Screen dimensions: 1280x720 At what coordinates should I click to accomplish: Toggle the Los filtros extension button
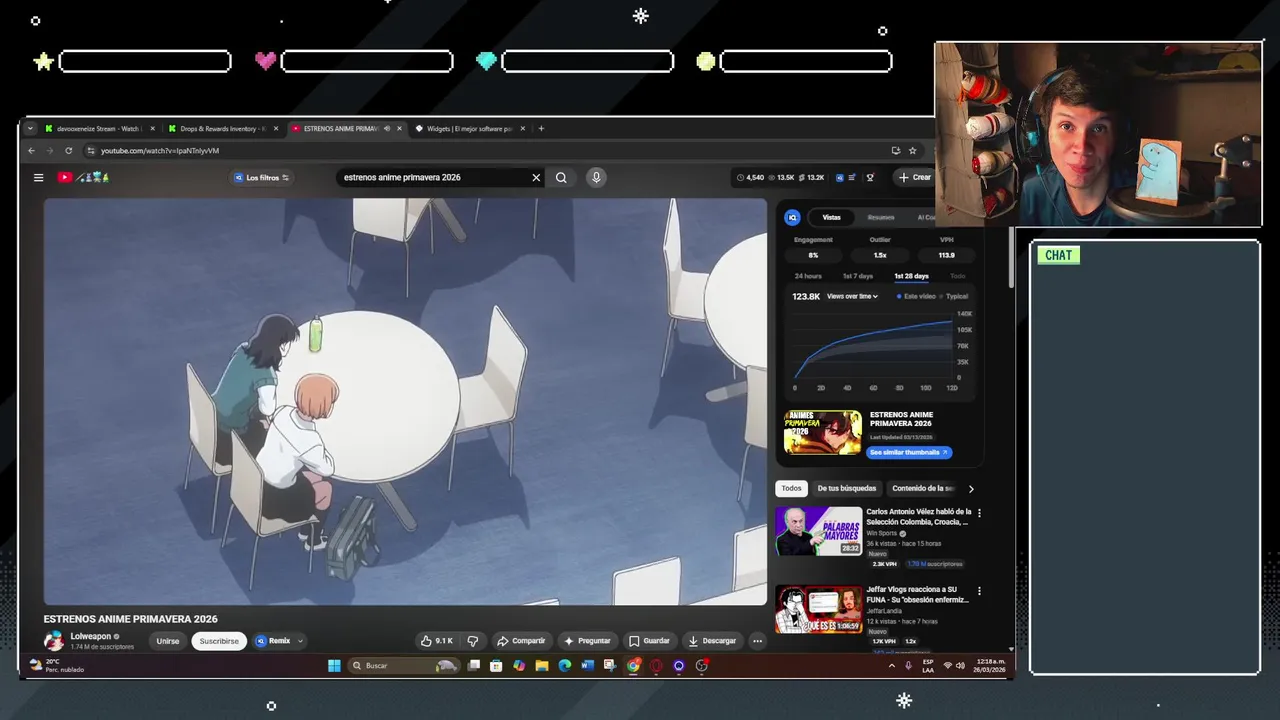pos(261,177)
